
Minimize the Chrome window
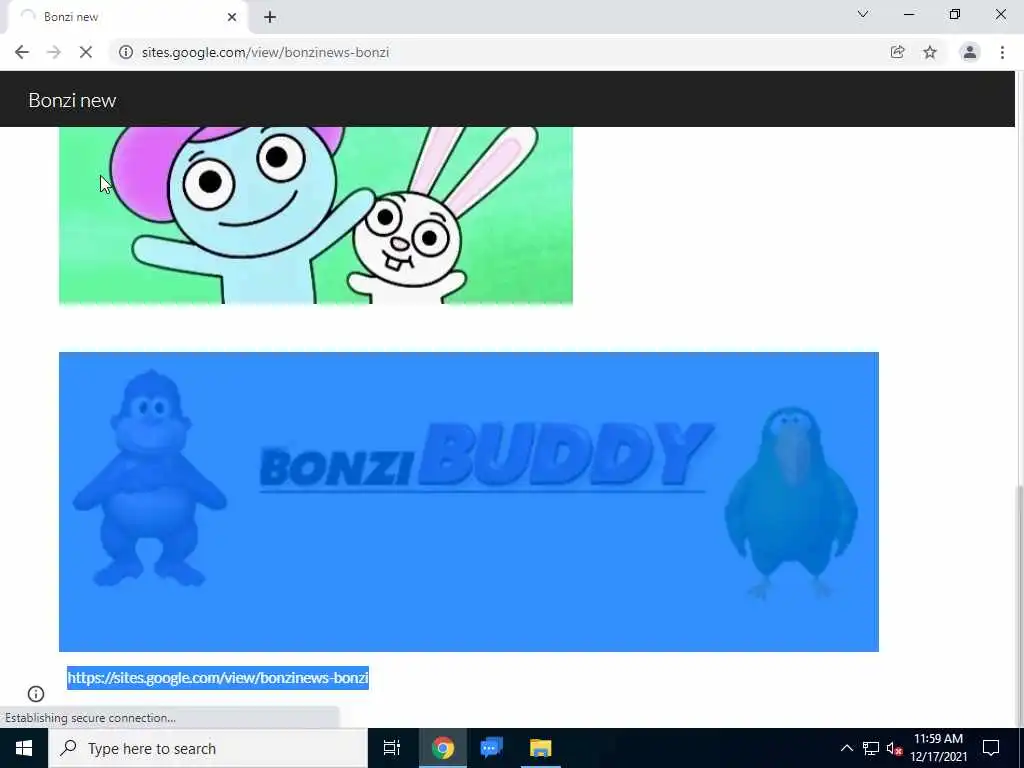coord(909,14)
